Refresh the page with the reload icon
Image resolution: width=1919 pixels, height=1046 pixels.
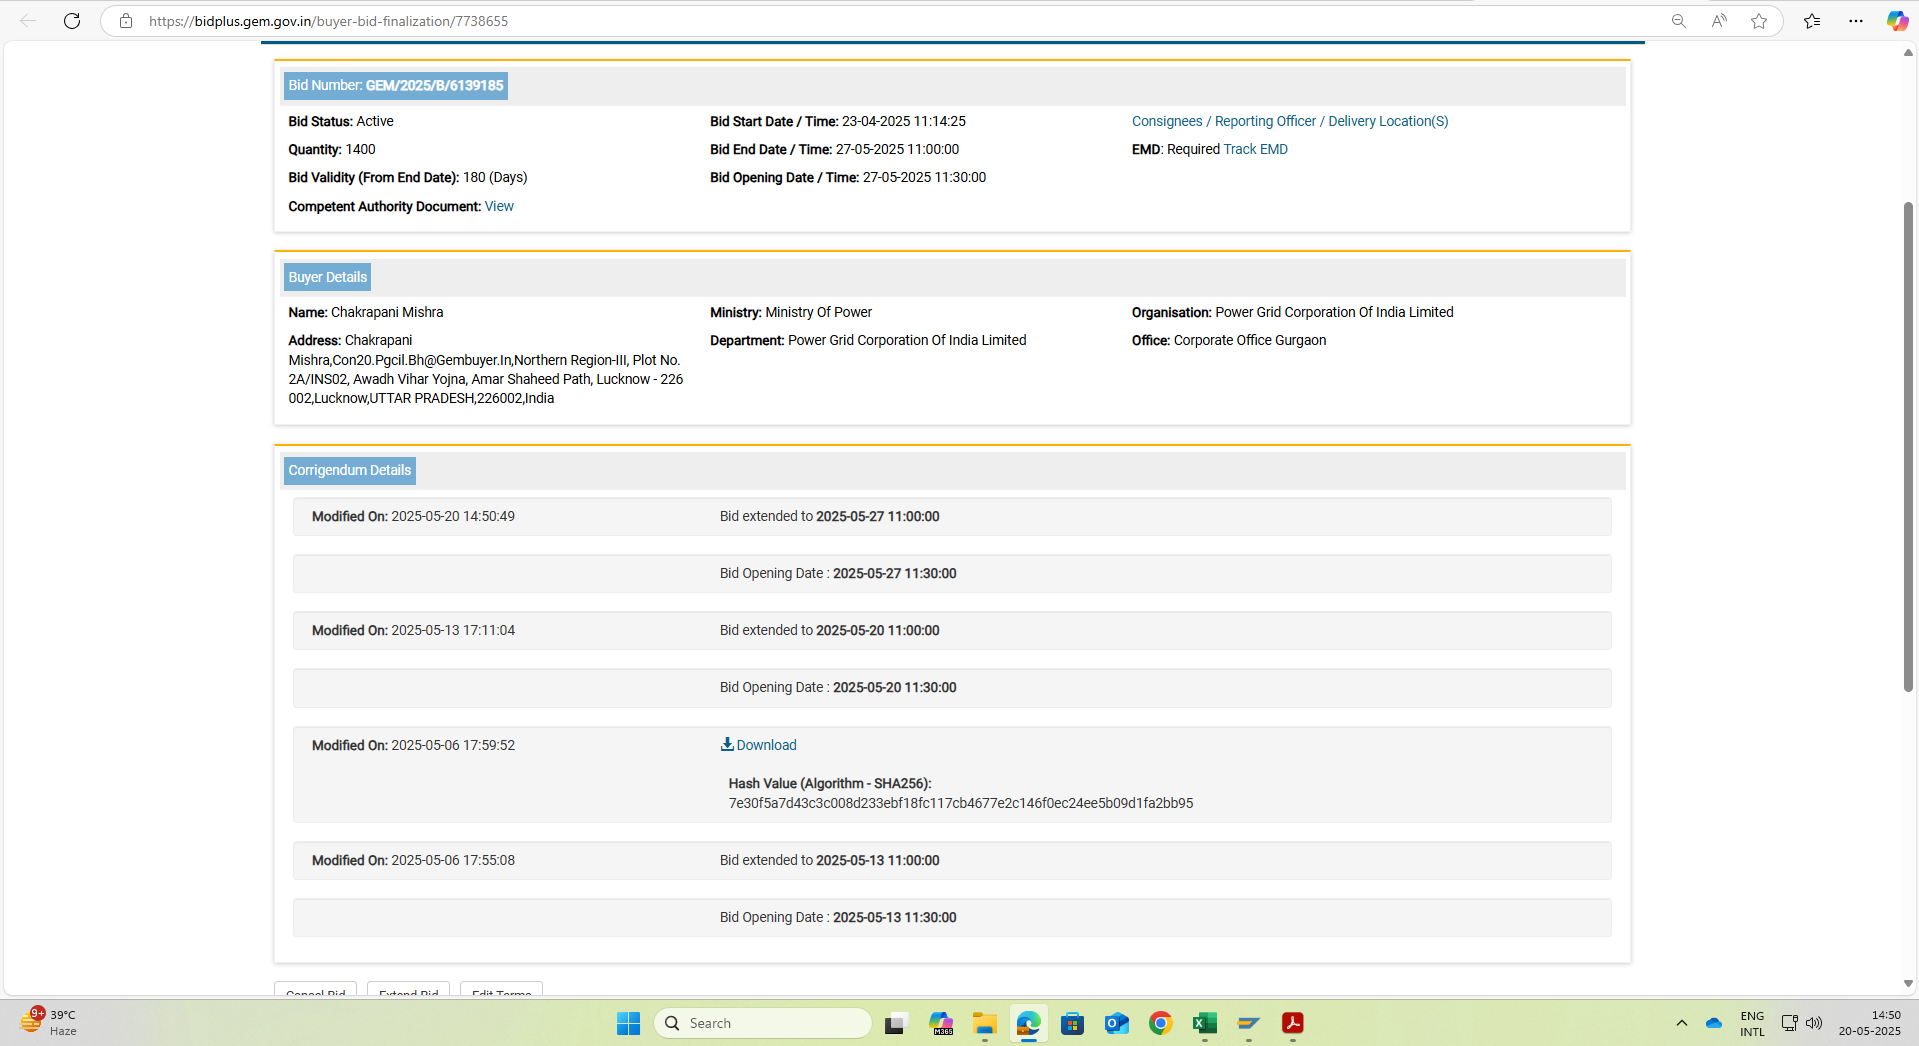click(x=72, y=21)
